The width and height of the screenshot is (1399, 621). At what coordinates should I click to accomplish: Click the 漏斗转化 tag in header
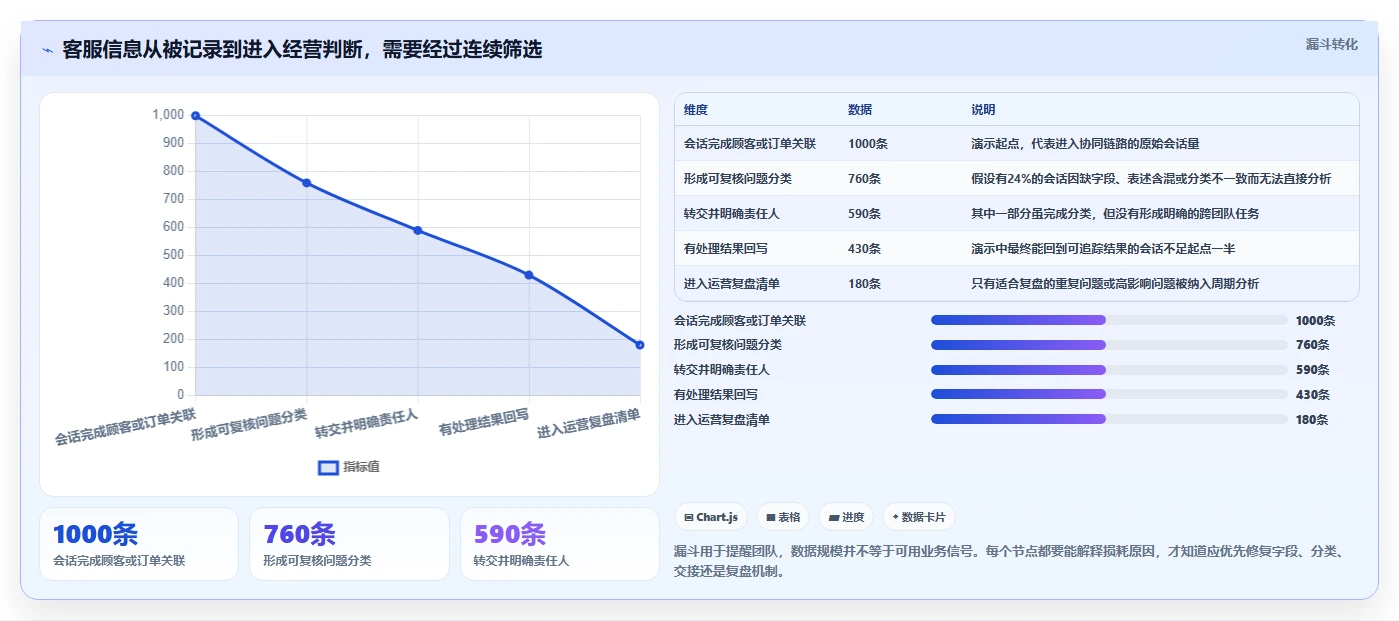point(1331,44)
